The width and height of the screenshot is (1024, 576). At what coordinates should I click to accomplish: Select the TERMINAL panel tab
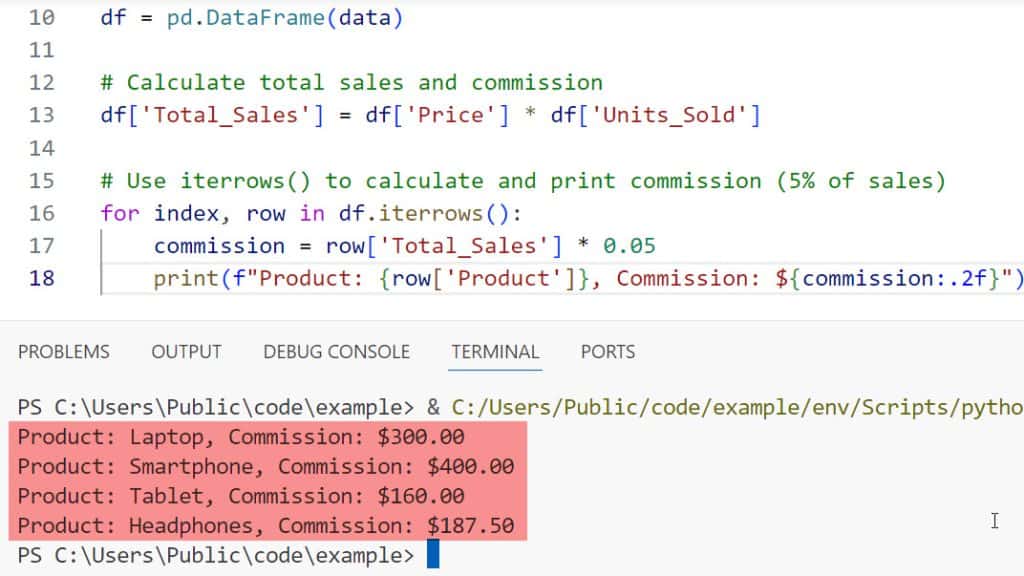pos(495,352)
